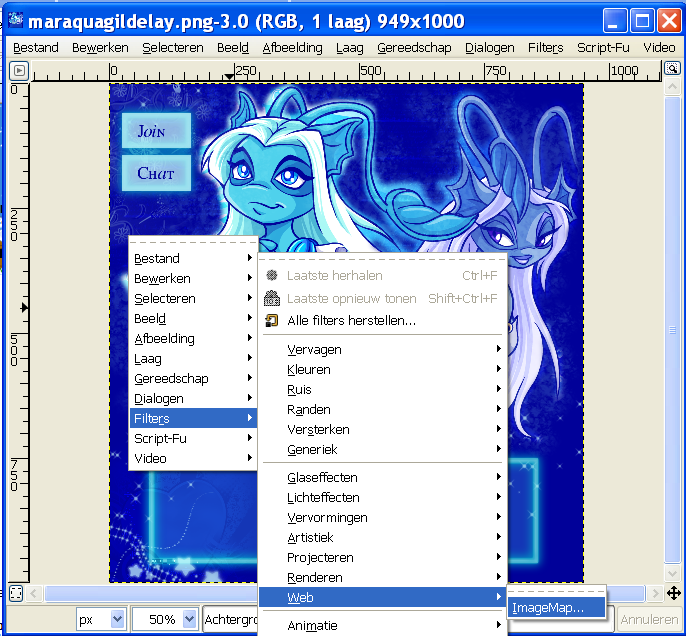Expand Gereedschap in the context menu
686x636 pixels.
tap(193, 379)
